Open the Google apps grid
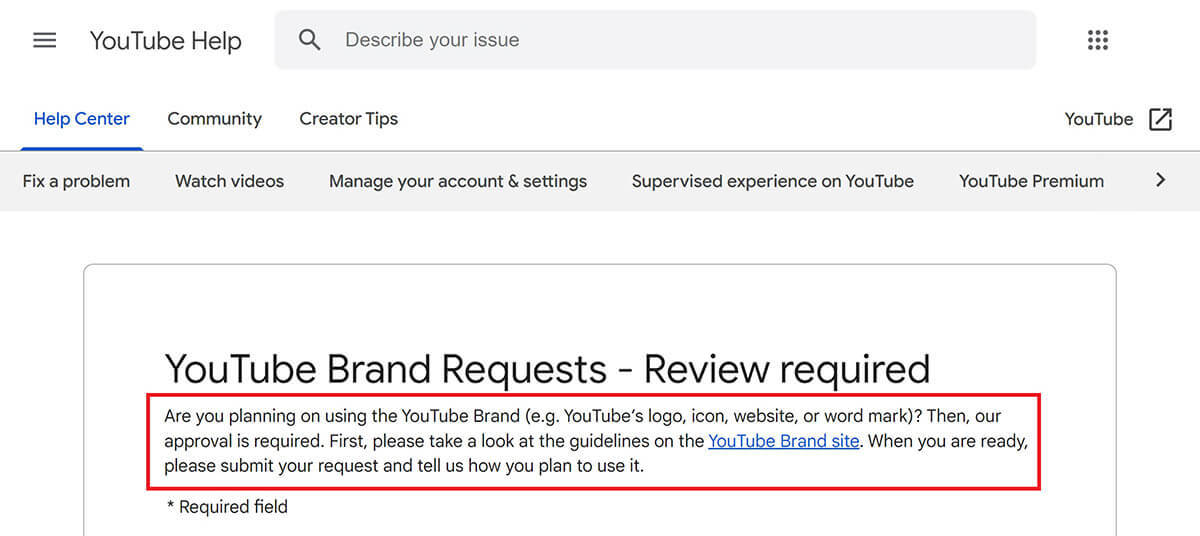Image resolution: width=1200 pixels, height=536 pixels. click(1098, 40)
